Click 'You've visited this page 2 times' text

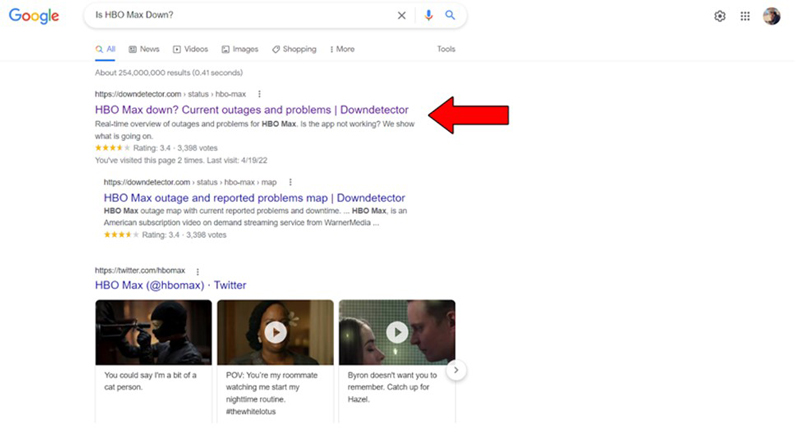181,160
